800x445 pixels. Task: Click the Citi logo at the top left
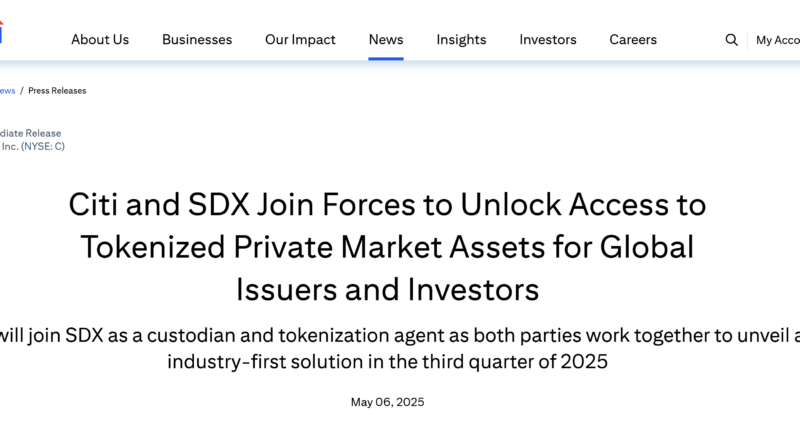coord(2,32)
